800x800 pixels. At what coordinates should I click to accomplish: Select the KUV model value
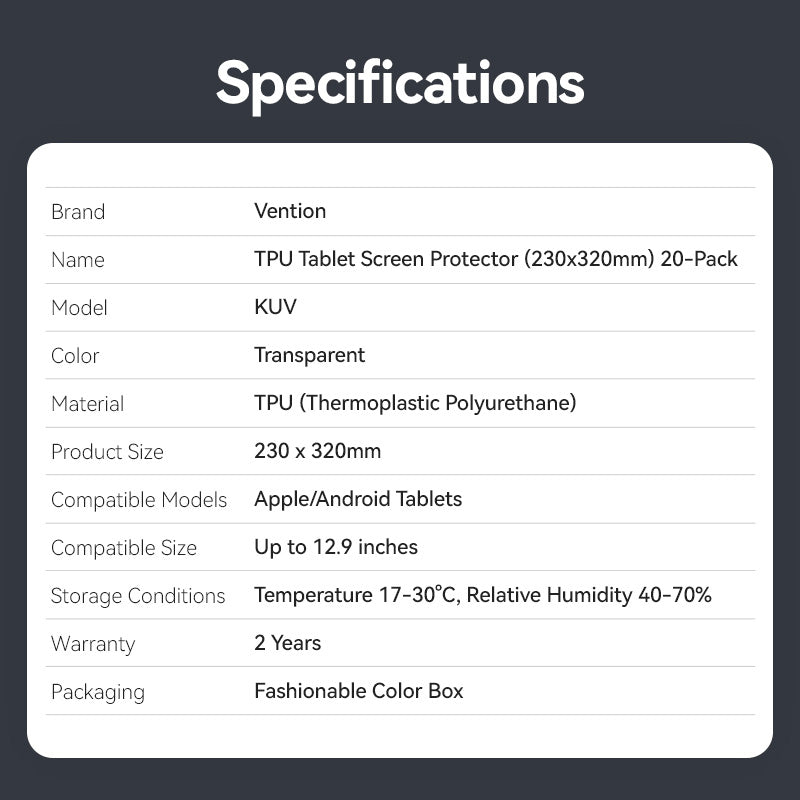click(275, 307)
